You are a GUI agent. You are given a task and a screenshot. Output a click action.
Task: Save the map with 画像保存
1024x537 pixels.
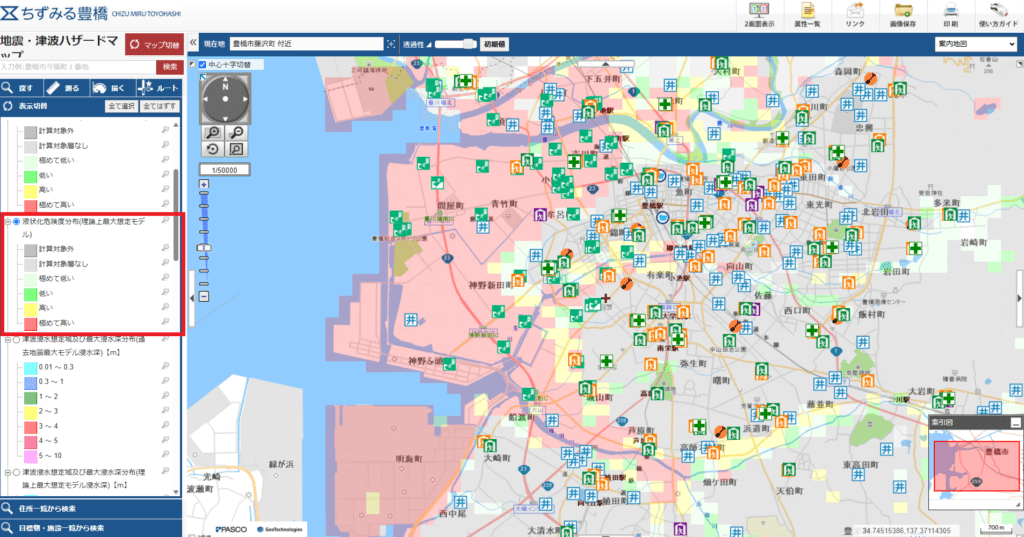[903, 15]
